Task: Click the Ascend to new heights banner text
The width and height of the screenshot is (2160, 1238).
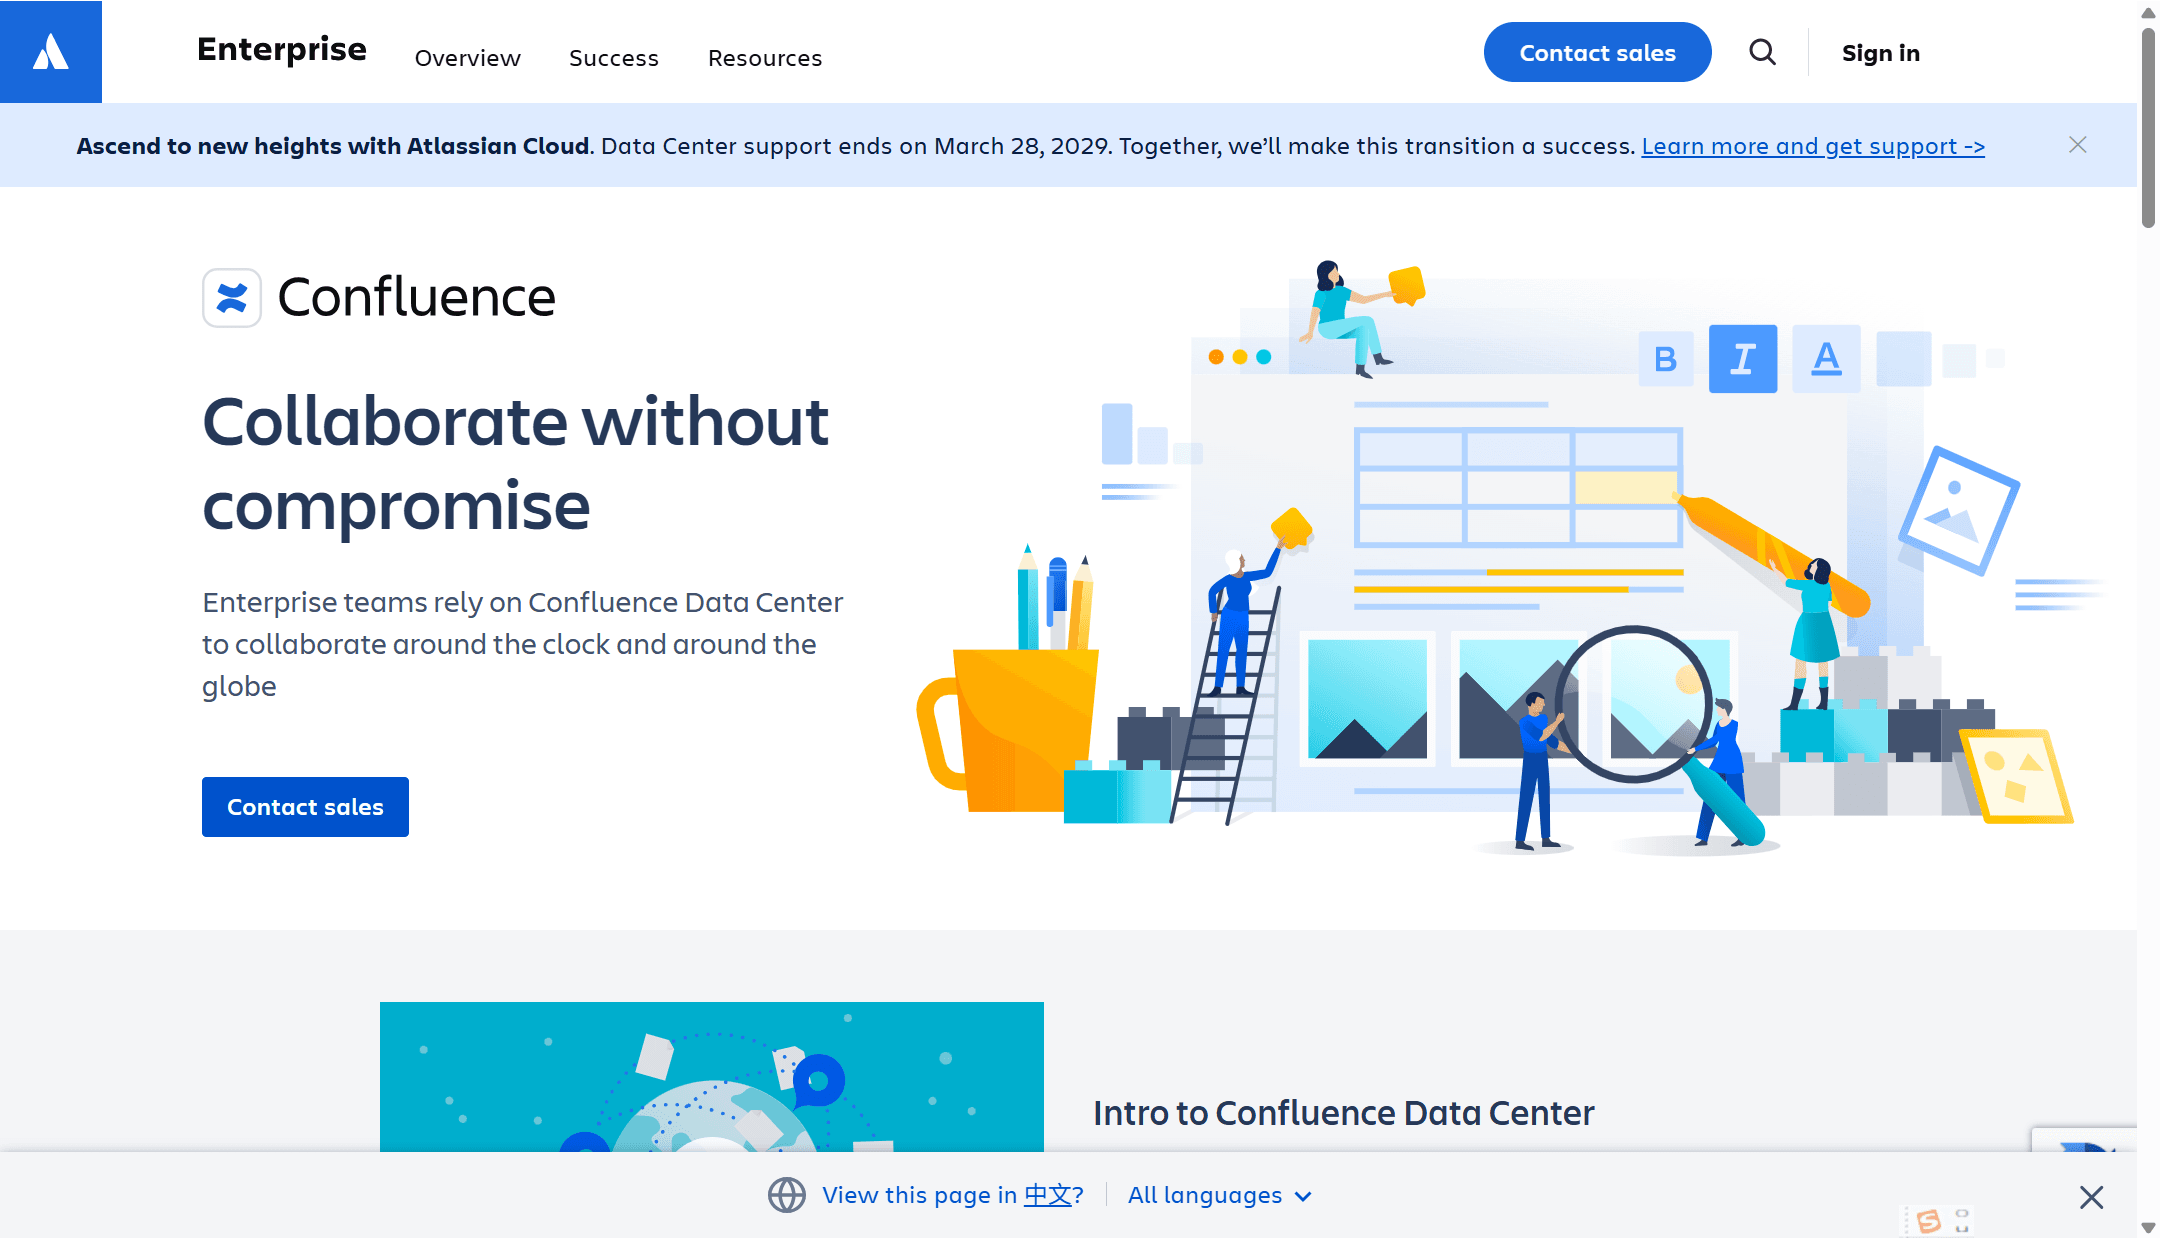Action: [x=333, y=146]
